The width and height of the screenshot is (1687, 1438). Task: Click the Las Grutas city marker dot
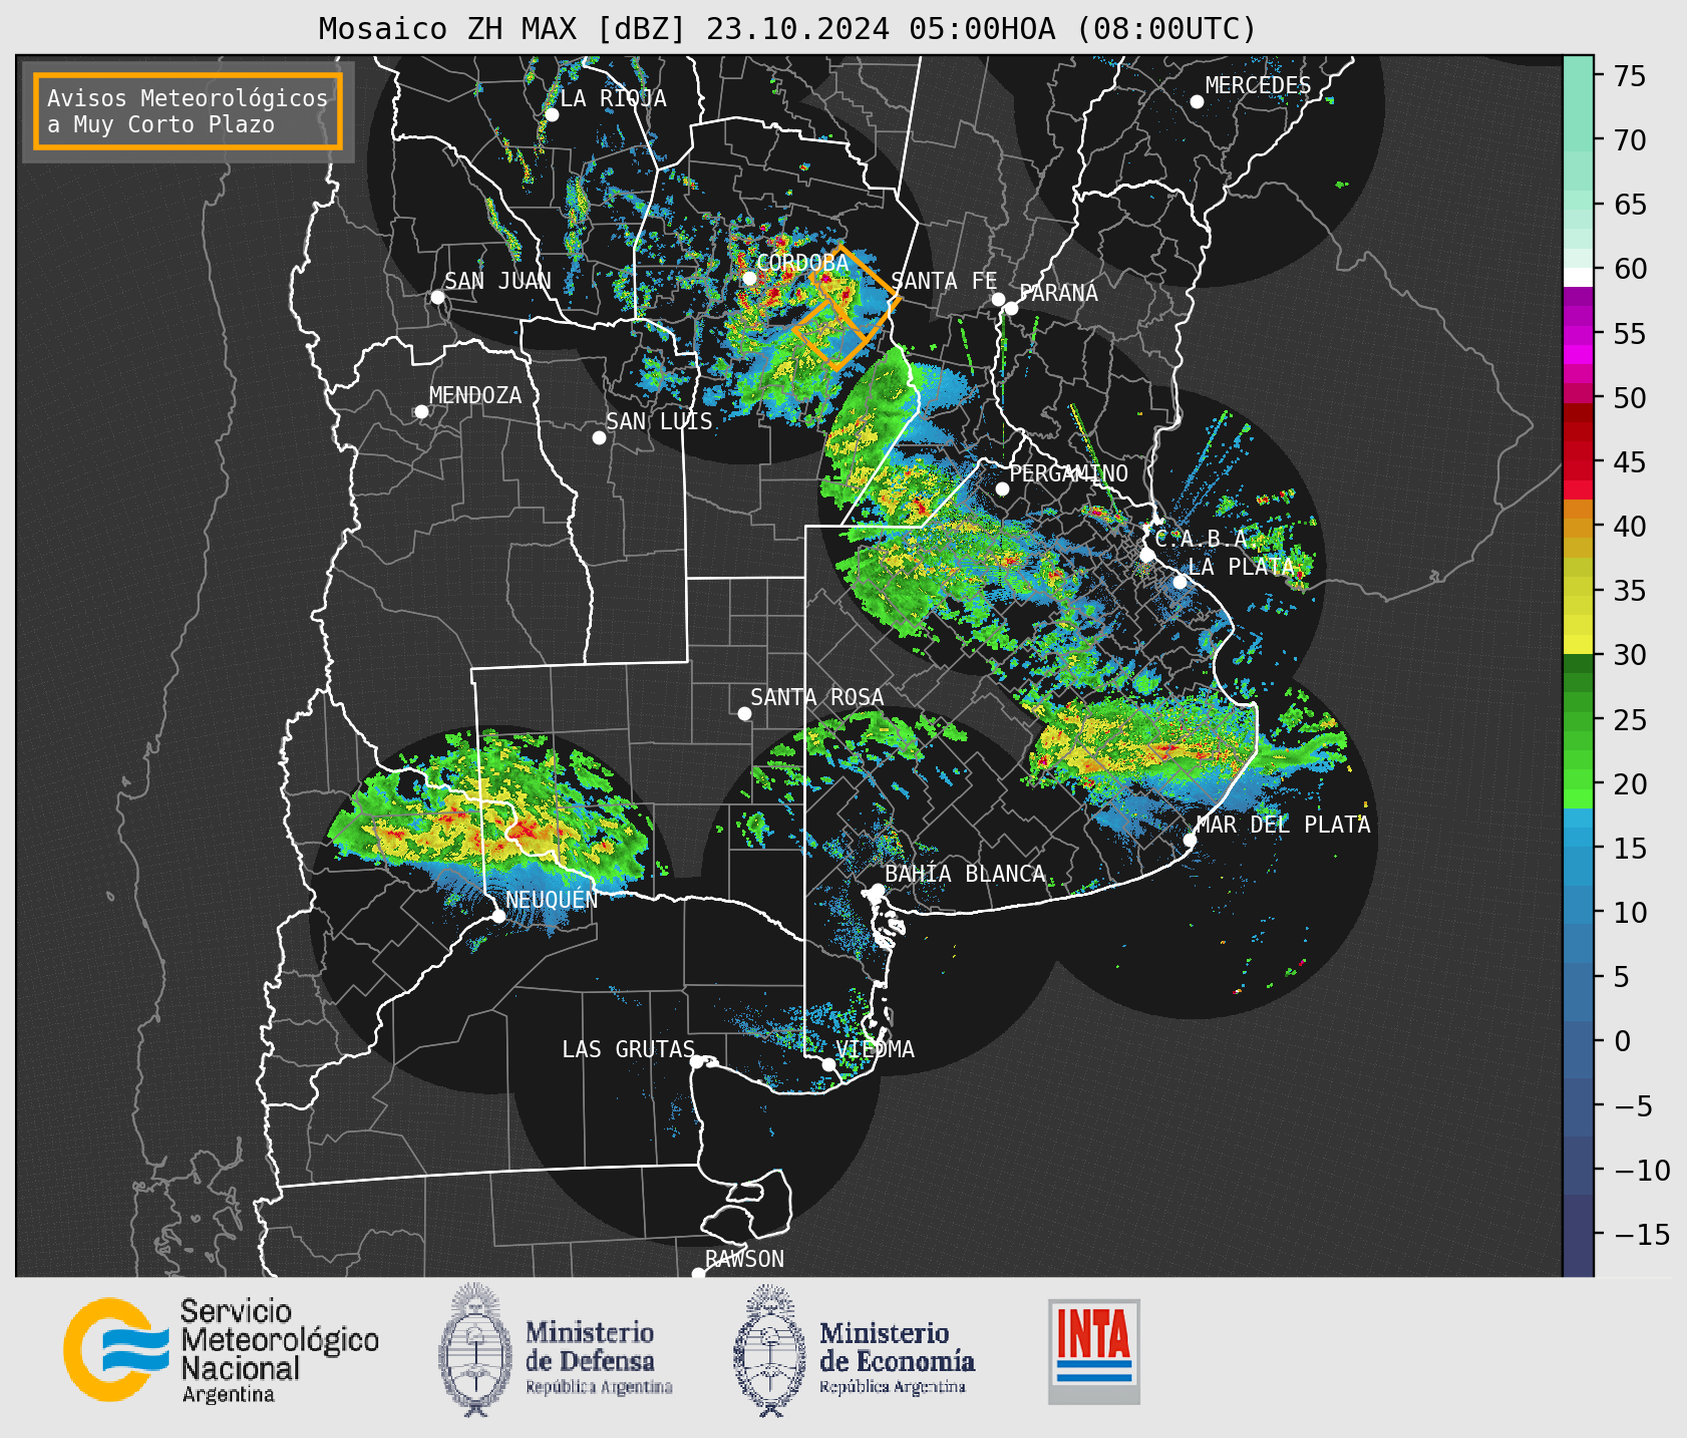(697, 1062)
